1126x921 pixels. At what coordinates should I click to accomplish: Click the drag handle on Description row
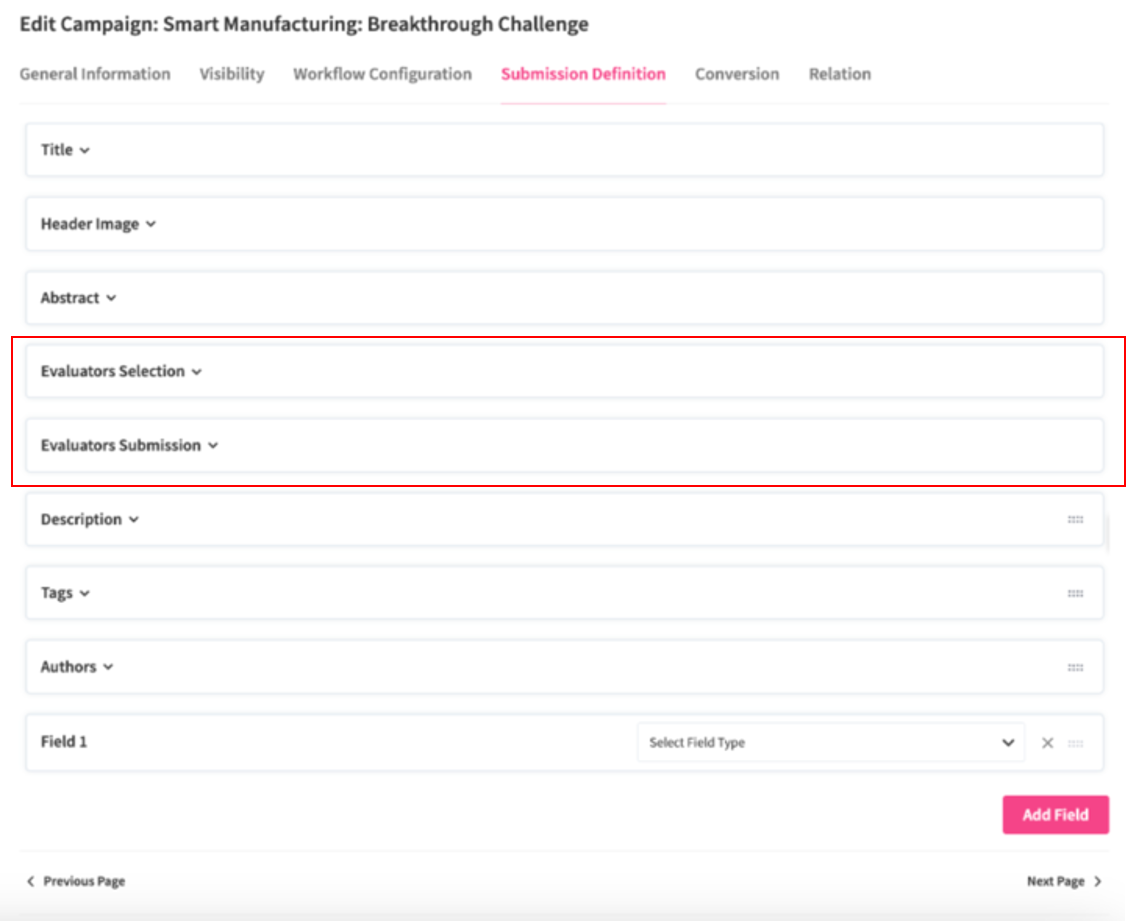coord(1075,520)
